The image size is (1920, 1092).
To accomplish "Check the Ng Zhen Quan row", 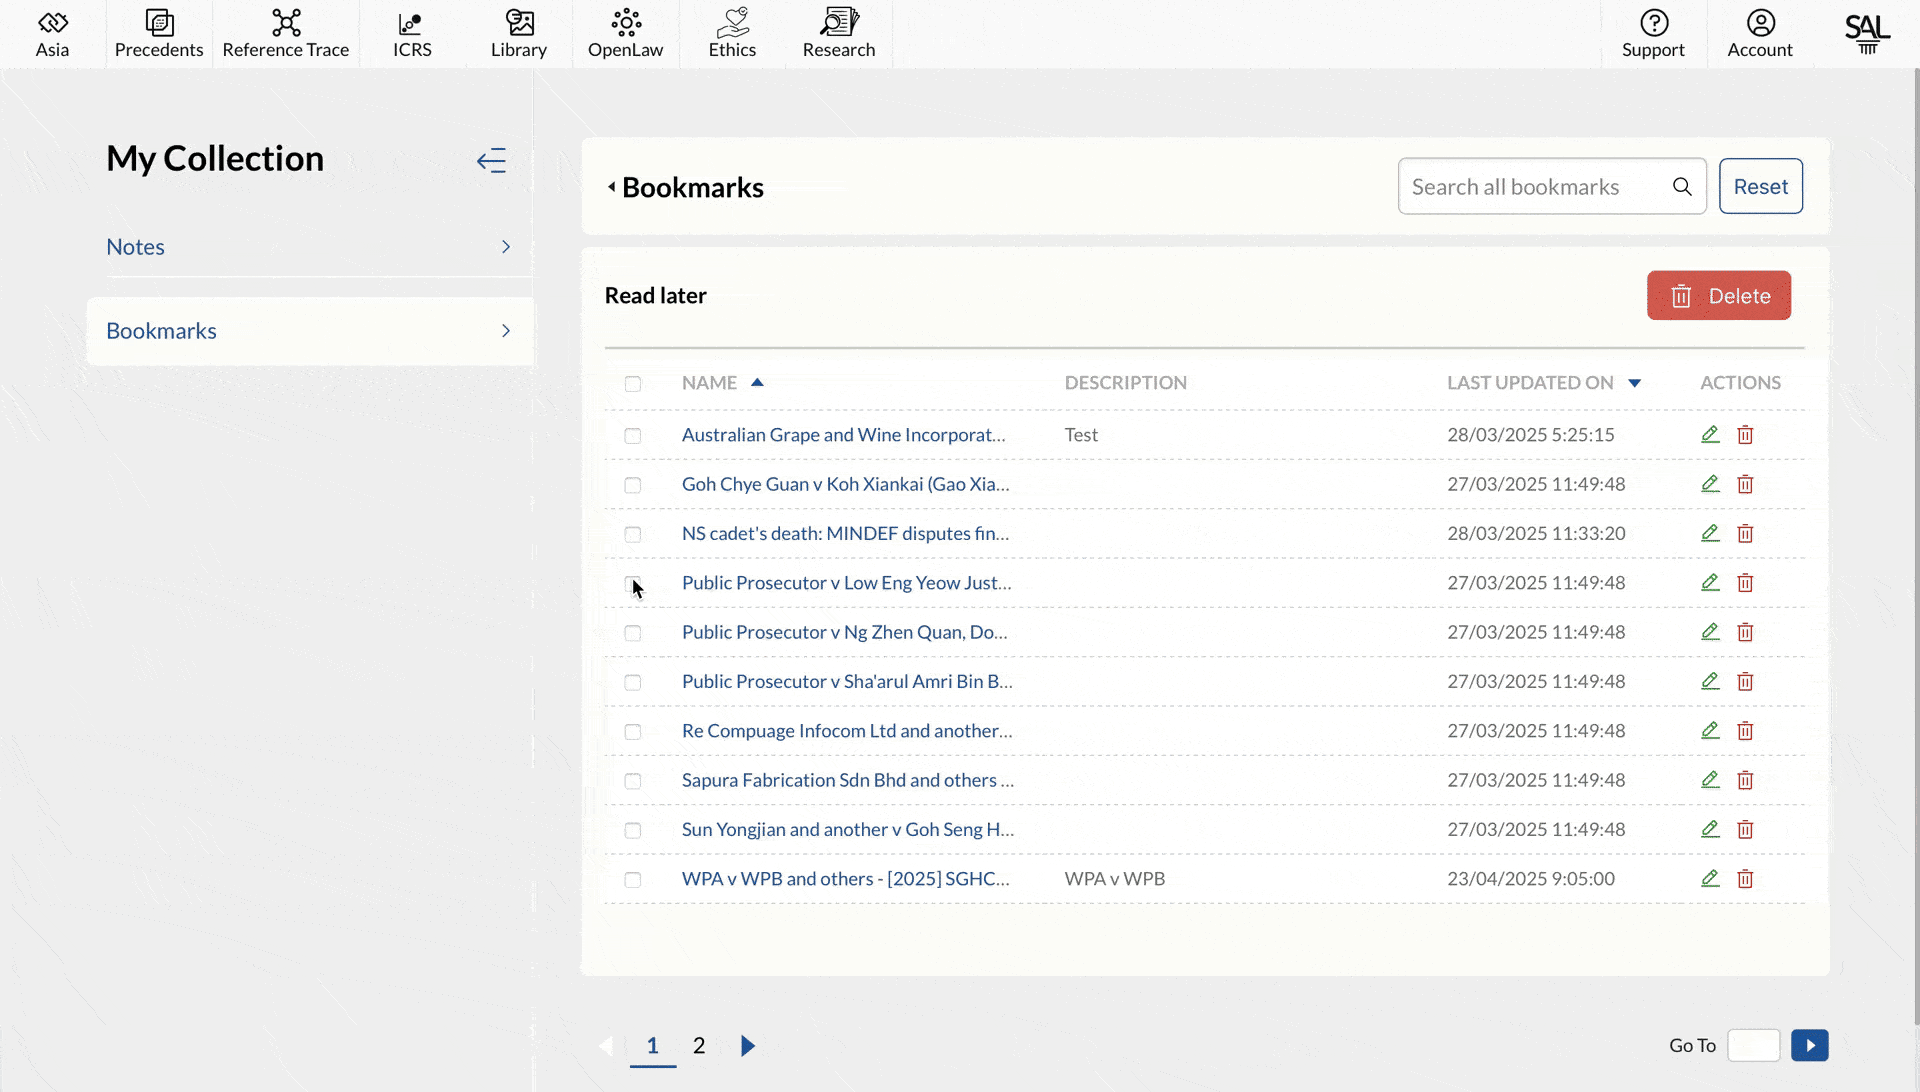I will click(x=633, y=633).
